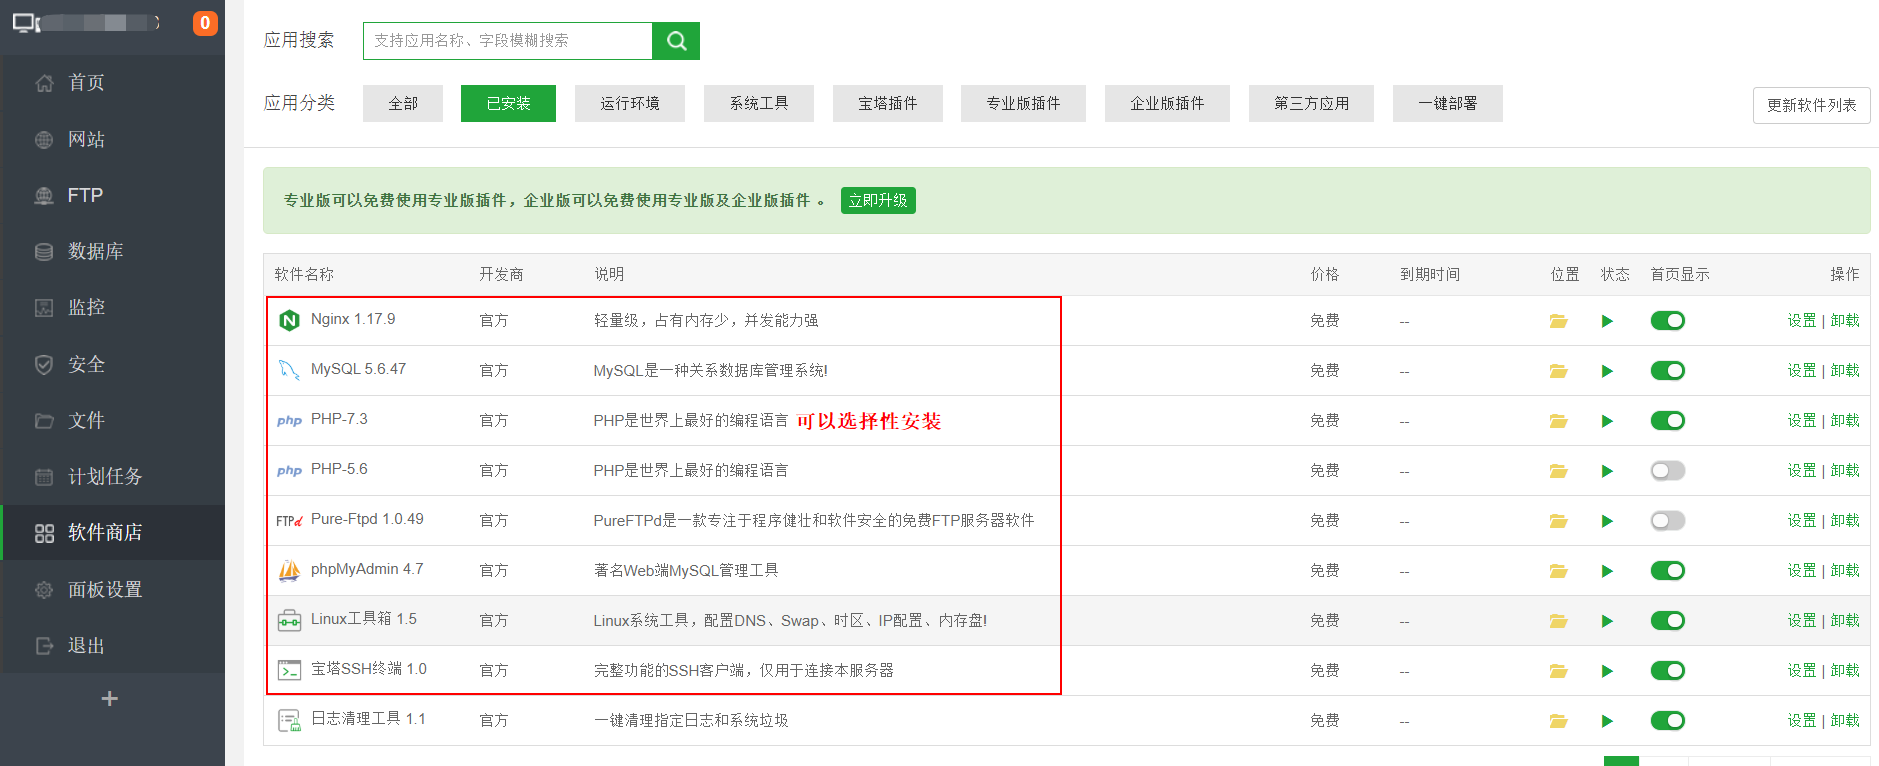
Task: Open the PHP-5.6 folder location icon
Action: pyautogui.click(x=1558, y=471)
